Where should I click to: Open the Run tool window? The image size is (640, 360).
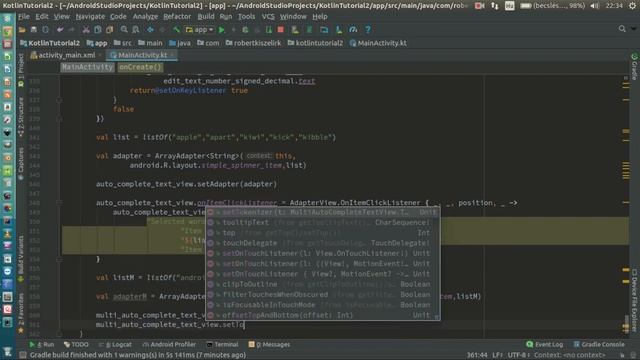(42, 344)
